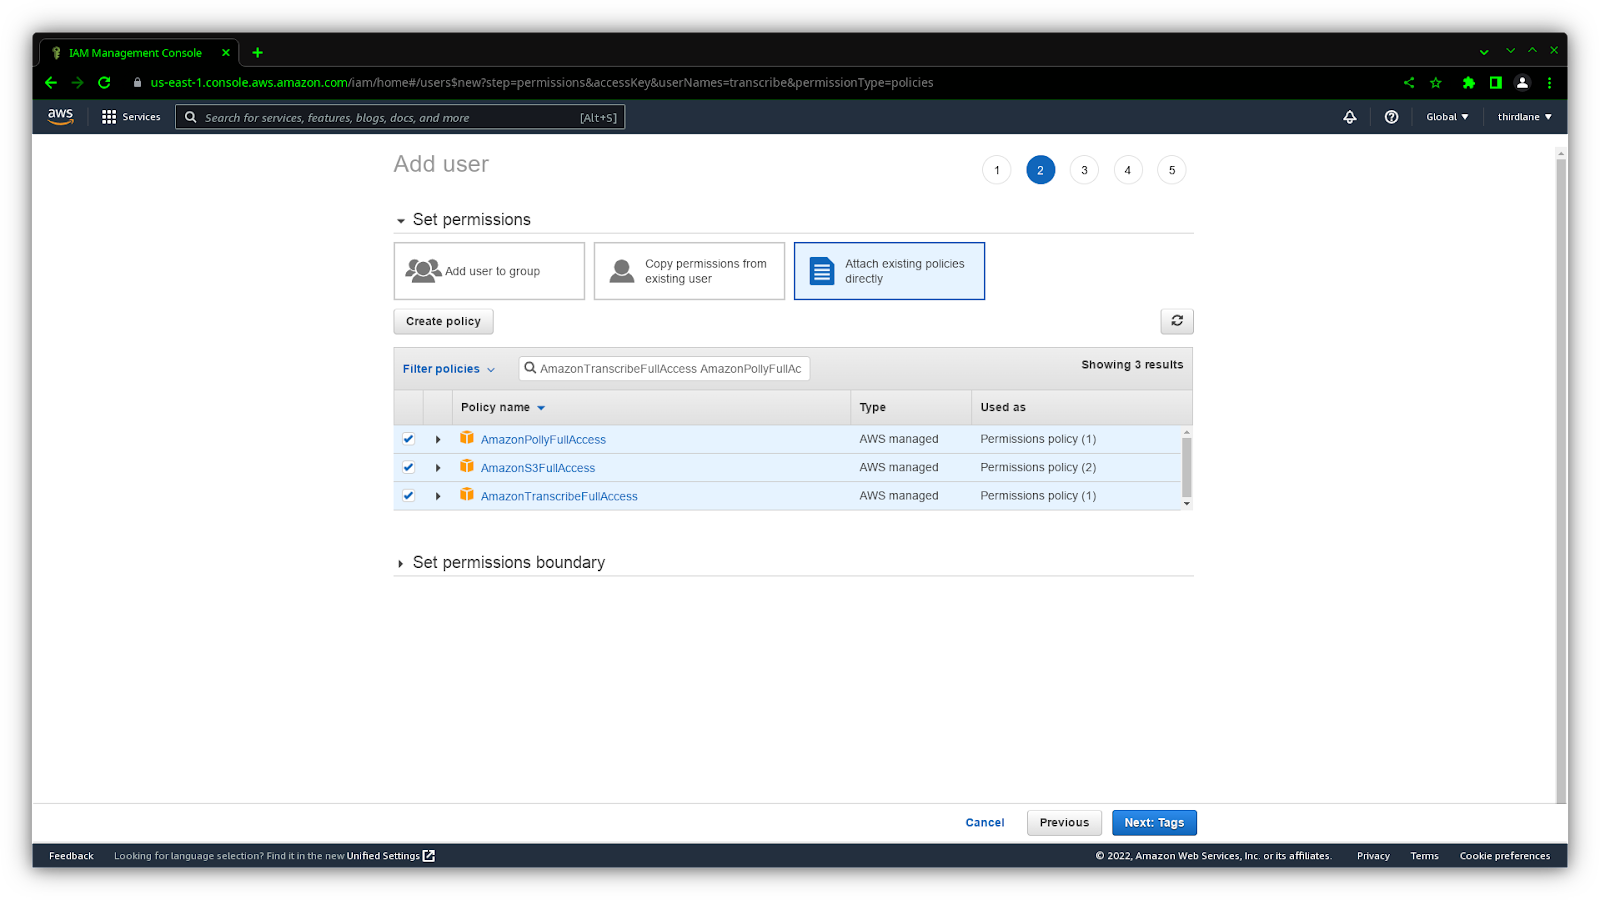The width and height of the screenshot is (1600, 900).
Task: Click the Feedback link in footer
Action: (x=71, y=856)
